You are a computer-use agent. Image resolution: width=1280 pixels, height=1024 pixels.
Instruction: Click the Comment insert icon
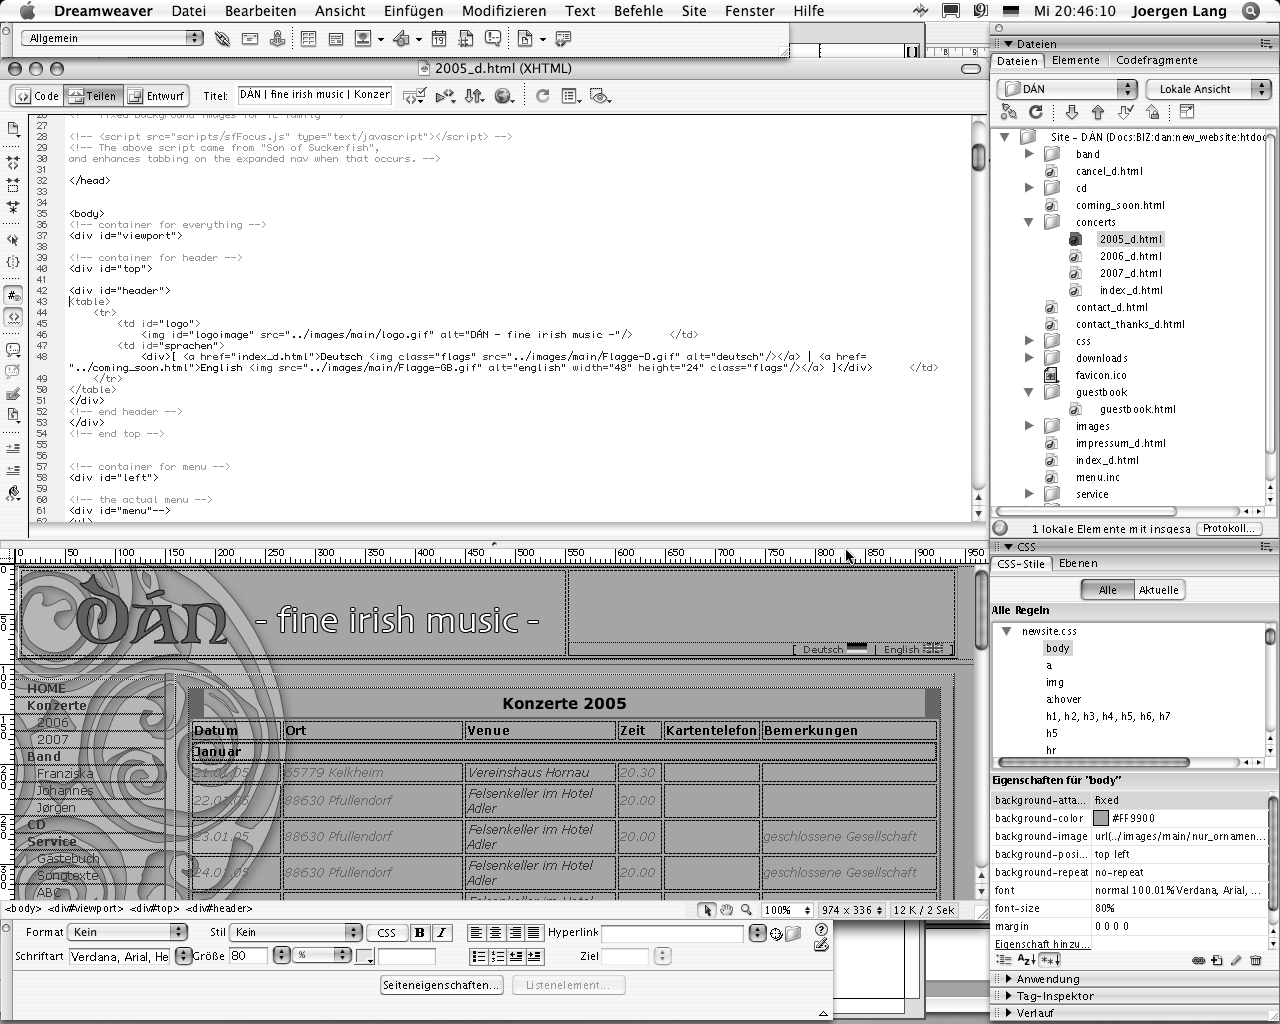pyautogui.click(x=493, y=39)
